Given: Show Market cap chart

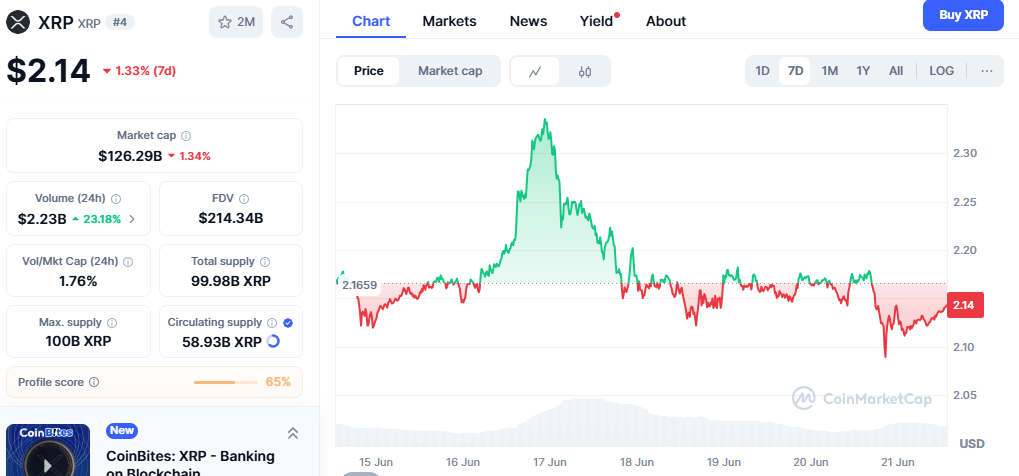Looking at the screenshot, I should (x=450, y=71).
